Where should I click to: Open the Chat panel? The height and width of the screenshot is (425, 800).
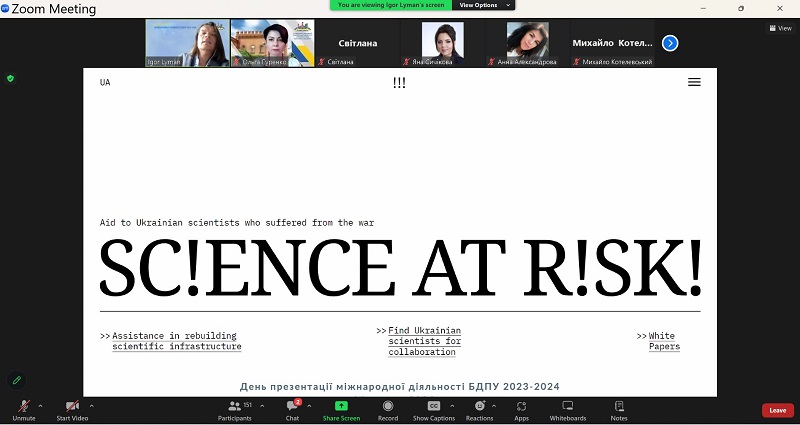pos(292,408)
